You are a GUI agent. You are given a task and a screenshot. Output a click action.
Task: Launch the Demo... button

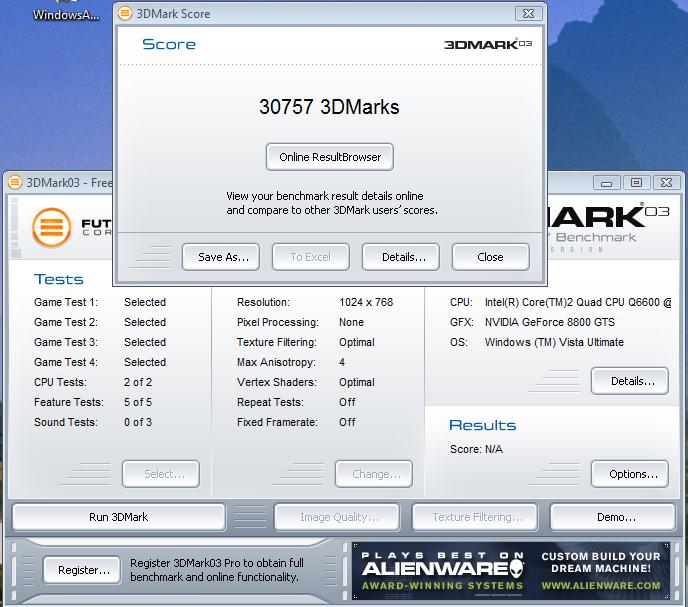click(613, 517)
